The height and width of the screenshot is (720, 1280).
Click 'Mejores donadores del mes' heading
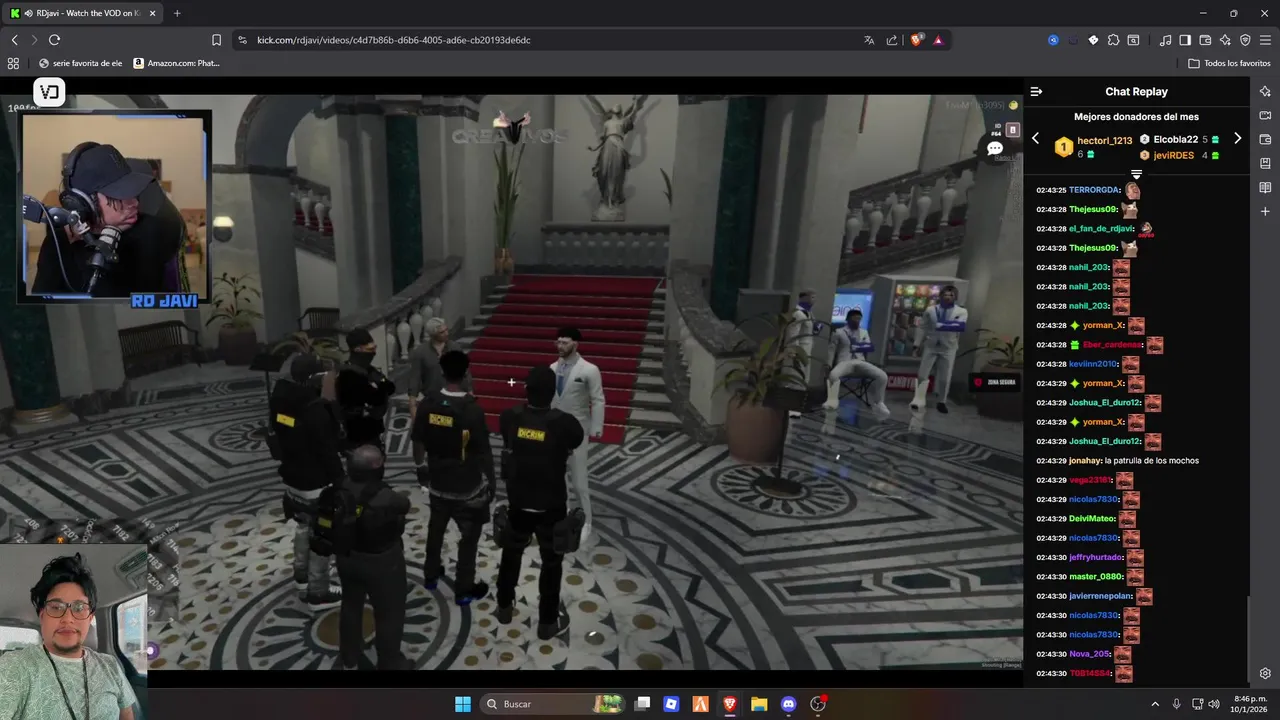1136,117
